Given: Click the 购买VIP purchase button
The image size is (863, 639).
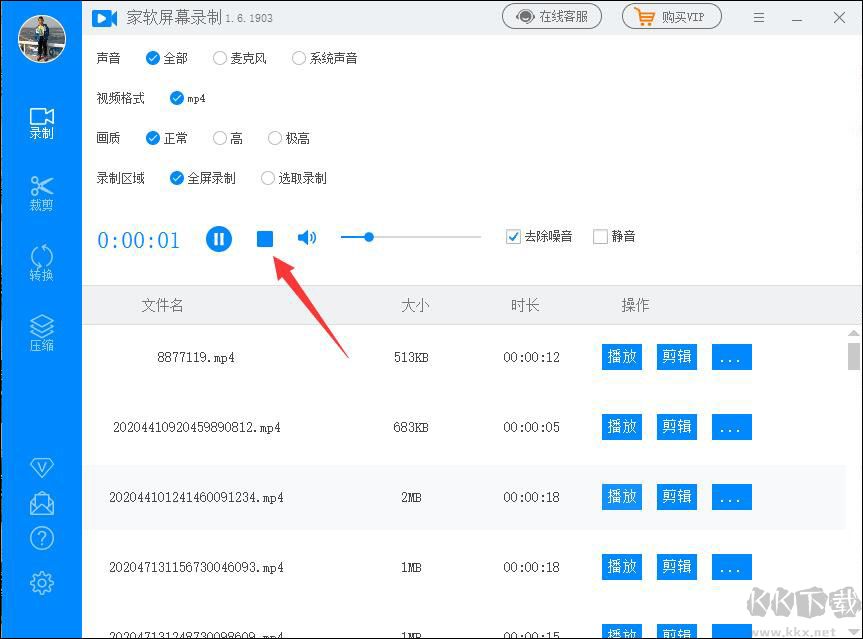Looking at the screenshot, I should click(x=671, y=17).
